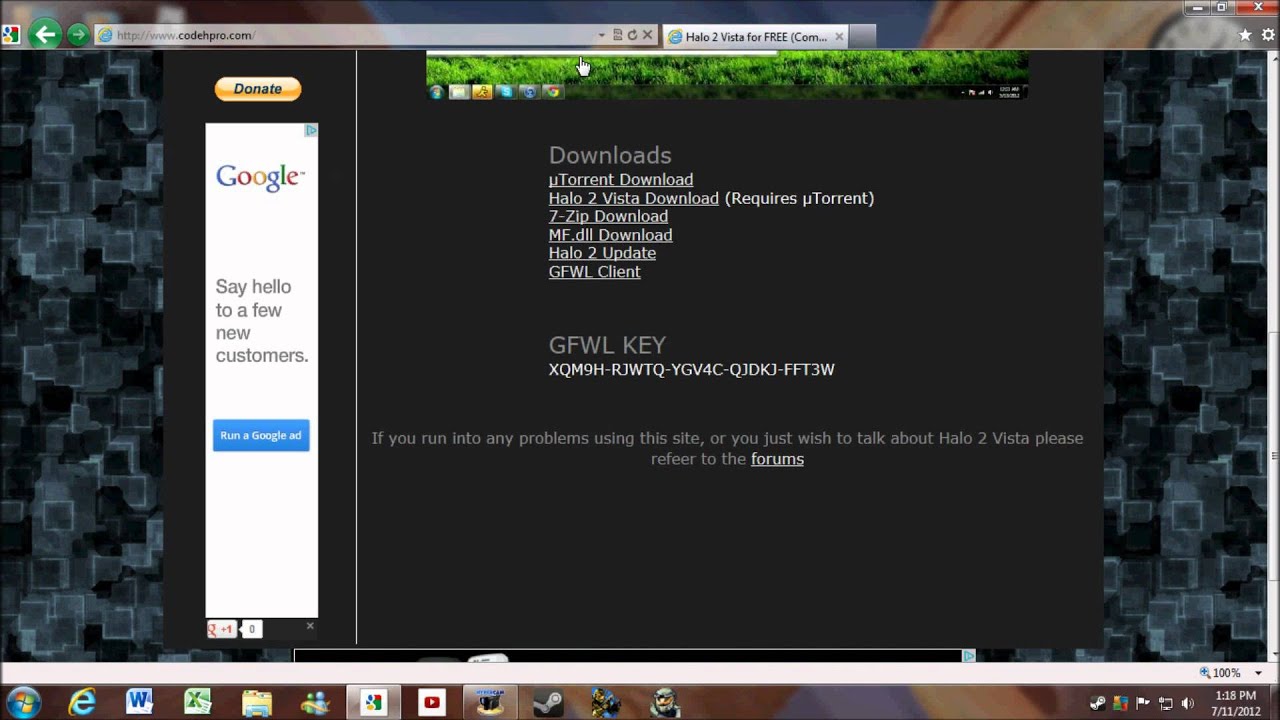1280x720 pixels.
Task: Stop loading with the X icon in address bar
Action: (x=647, y=35)
